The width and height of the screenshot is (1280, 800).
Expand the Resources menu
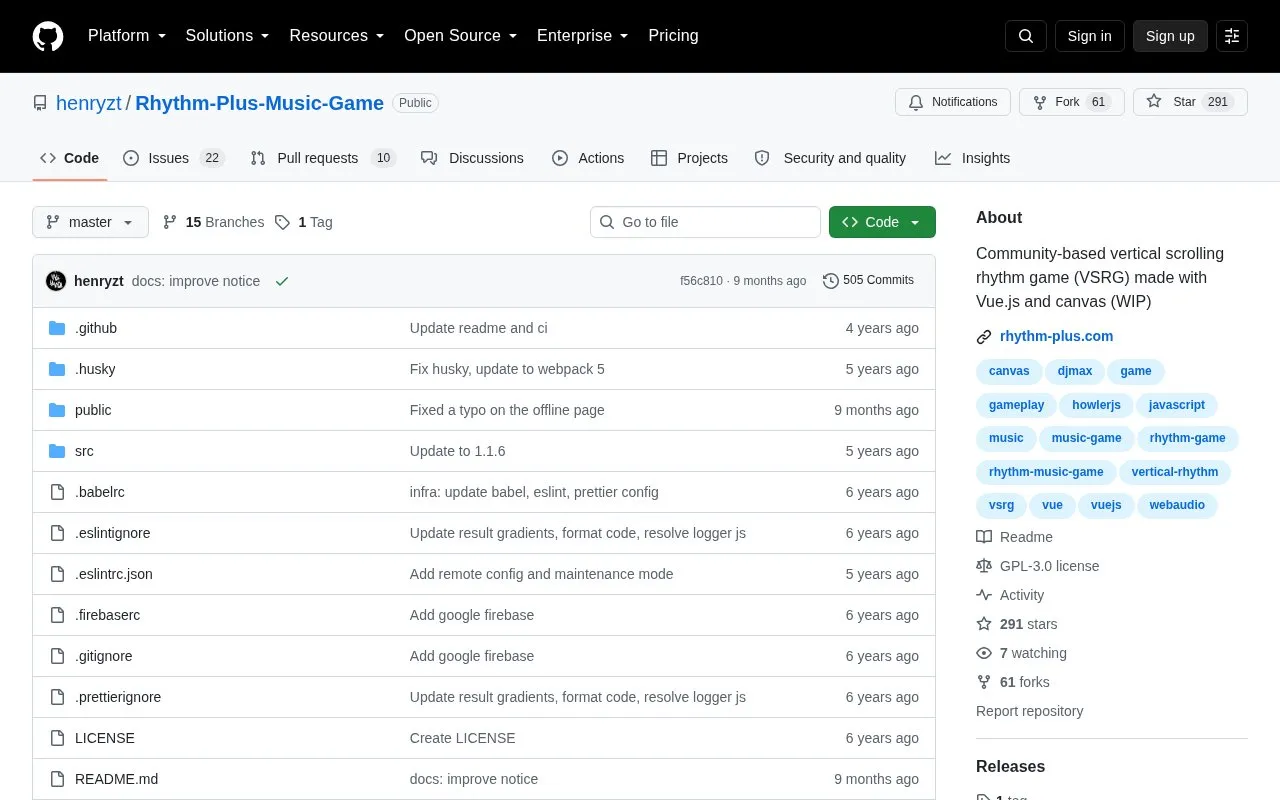(337, 36)
